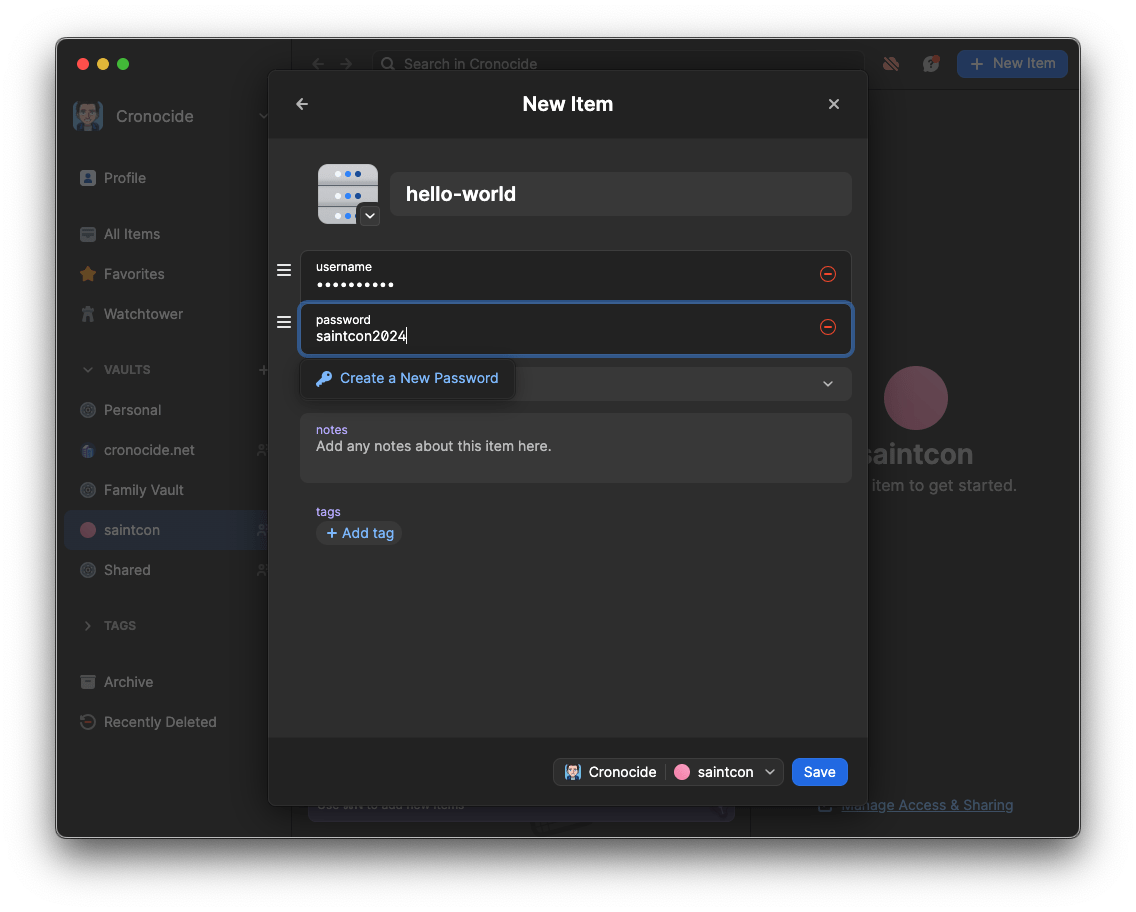Click the server item icon image
Screen dimensions: 1136x912
pyautogui.click(x=348, y=194)
